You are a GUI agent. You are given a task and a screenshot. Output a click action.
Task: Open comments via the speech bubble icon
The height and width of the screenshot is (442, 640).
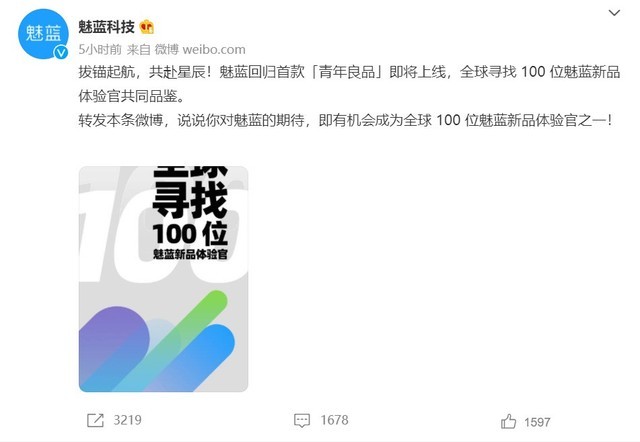click(302, 420)
